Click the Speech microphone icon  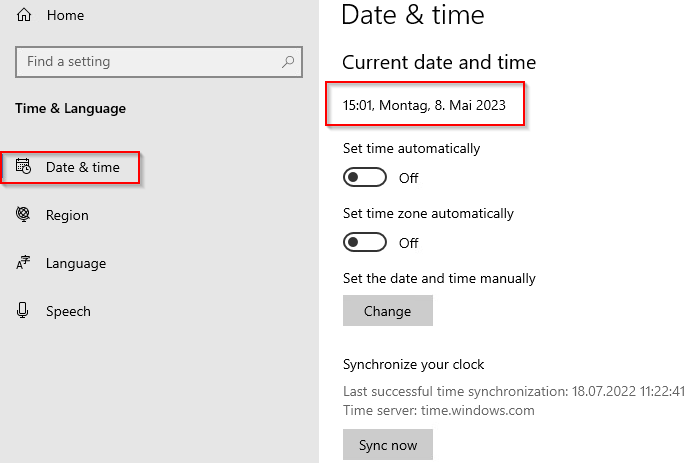point(23,310)
